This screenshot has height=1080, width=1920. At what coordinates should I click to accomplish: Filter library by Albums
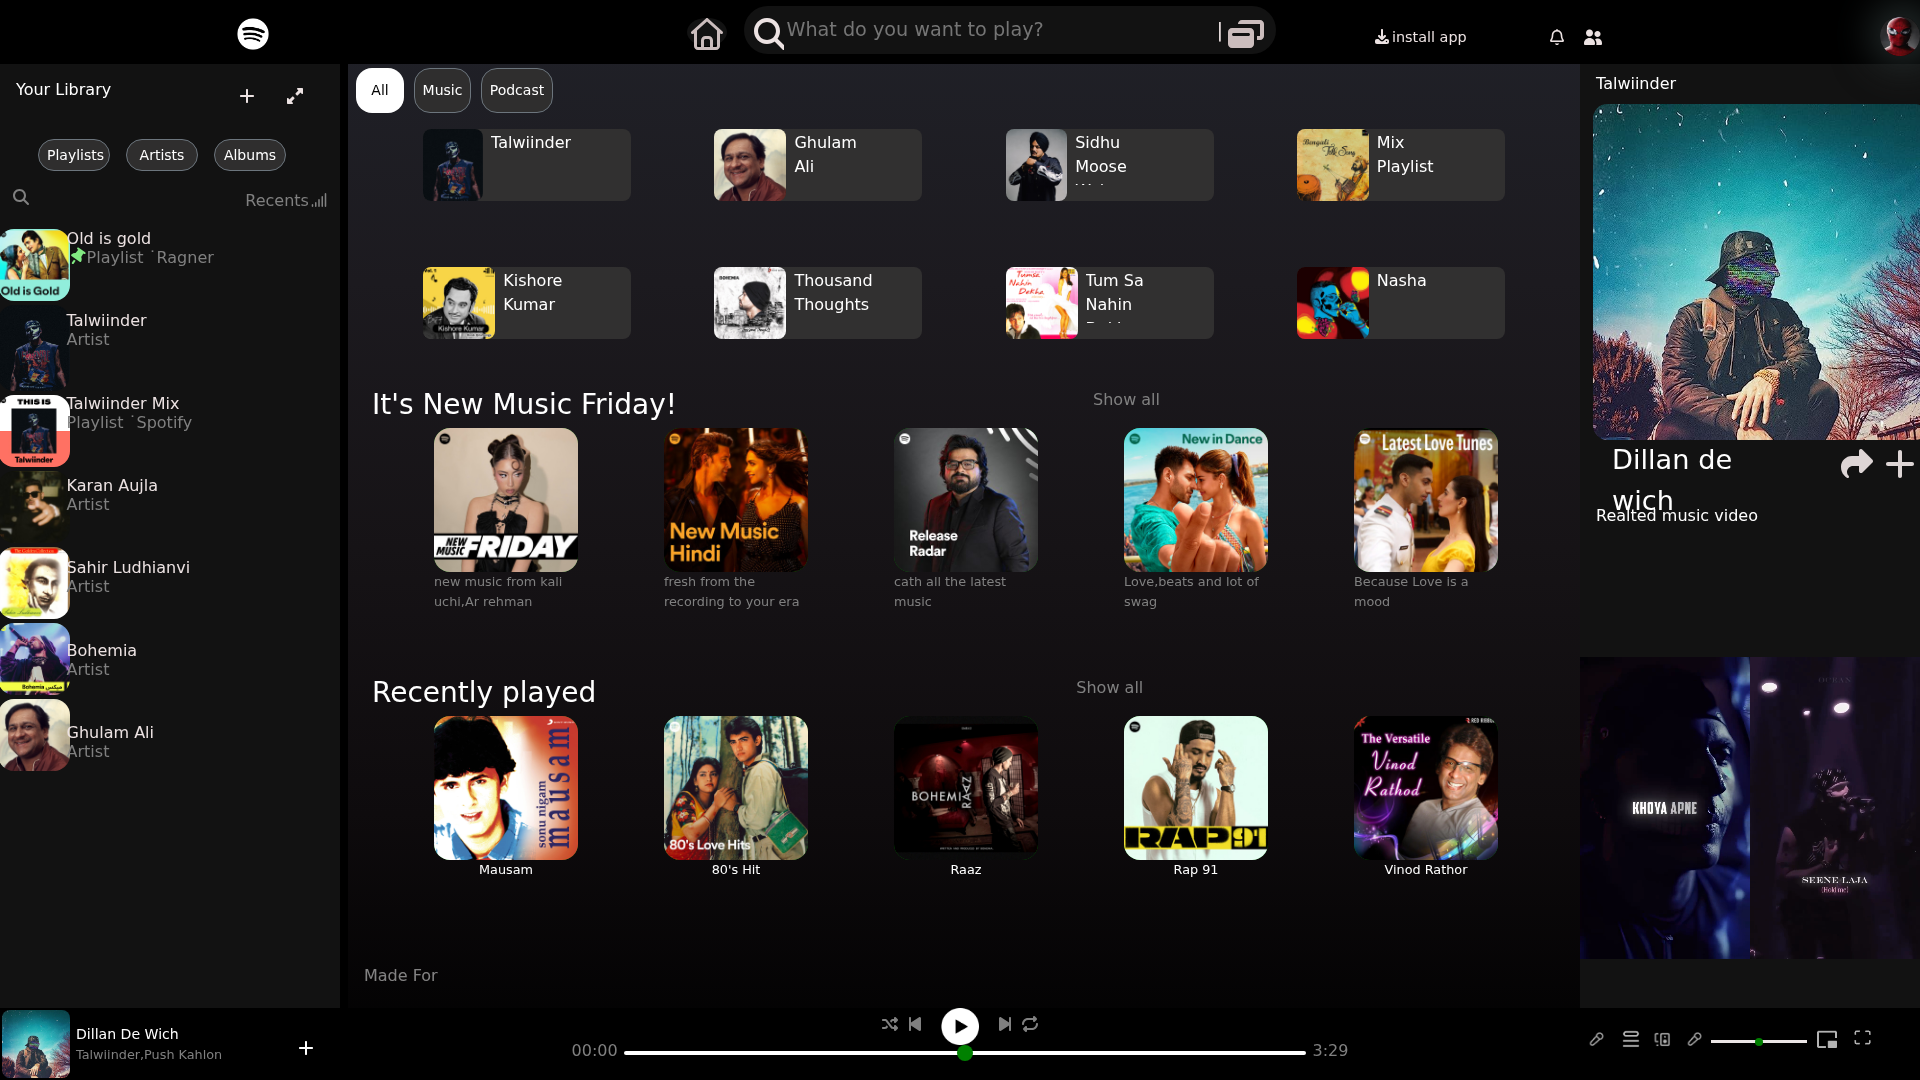(250, 155)
